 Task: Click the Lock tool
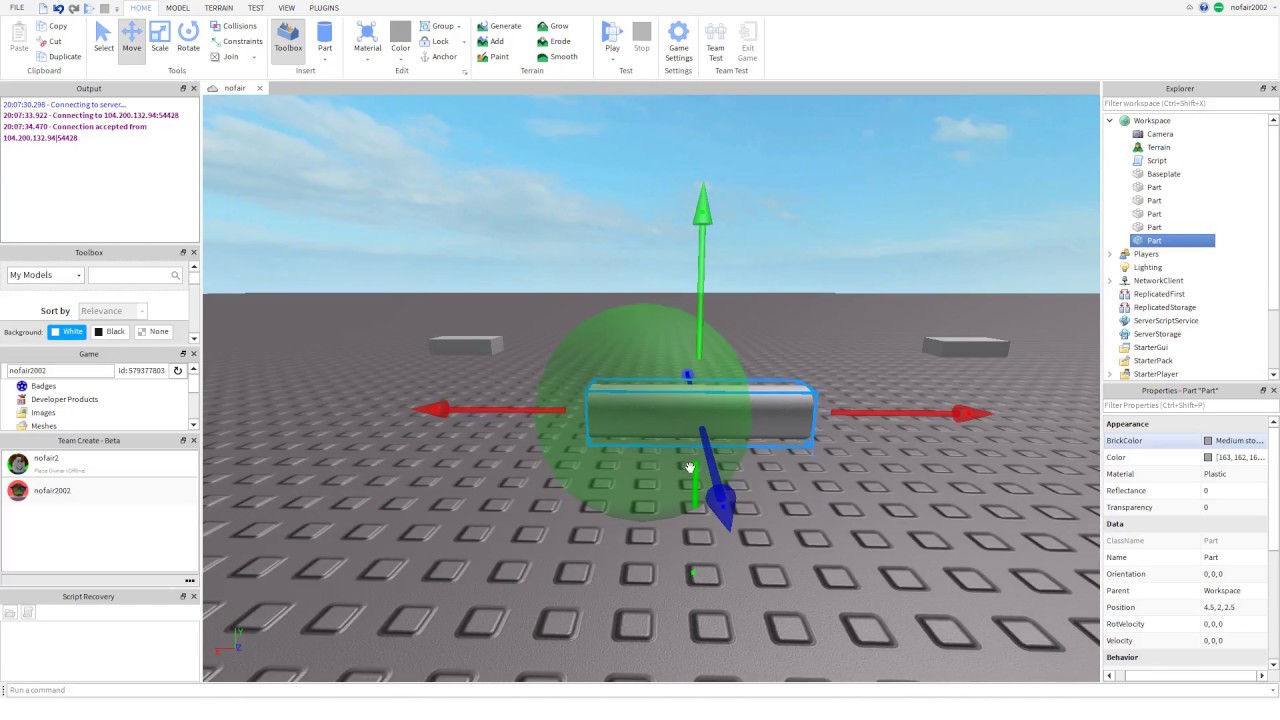coord(434,41)
